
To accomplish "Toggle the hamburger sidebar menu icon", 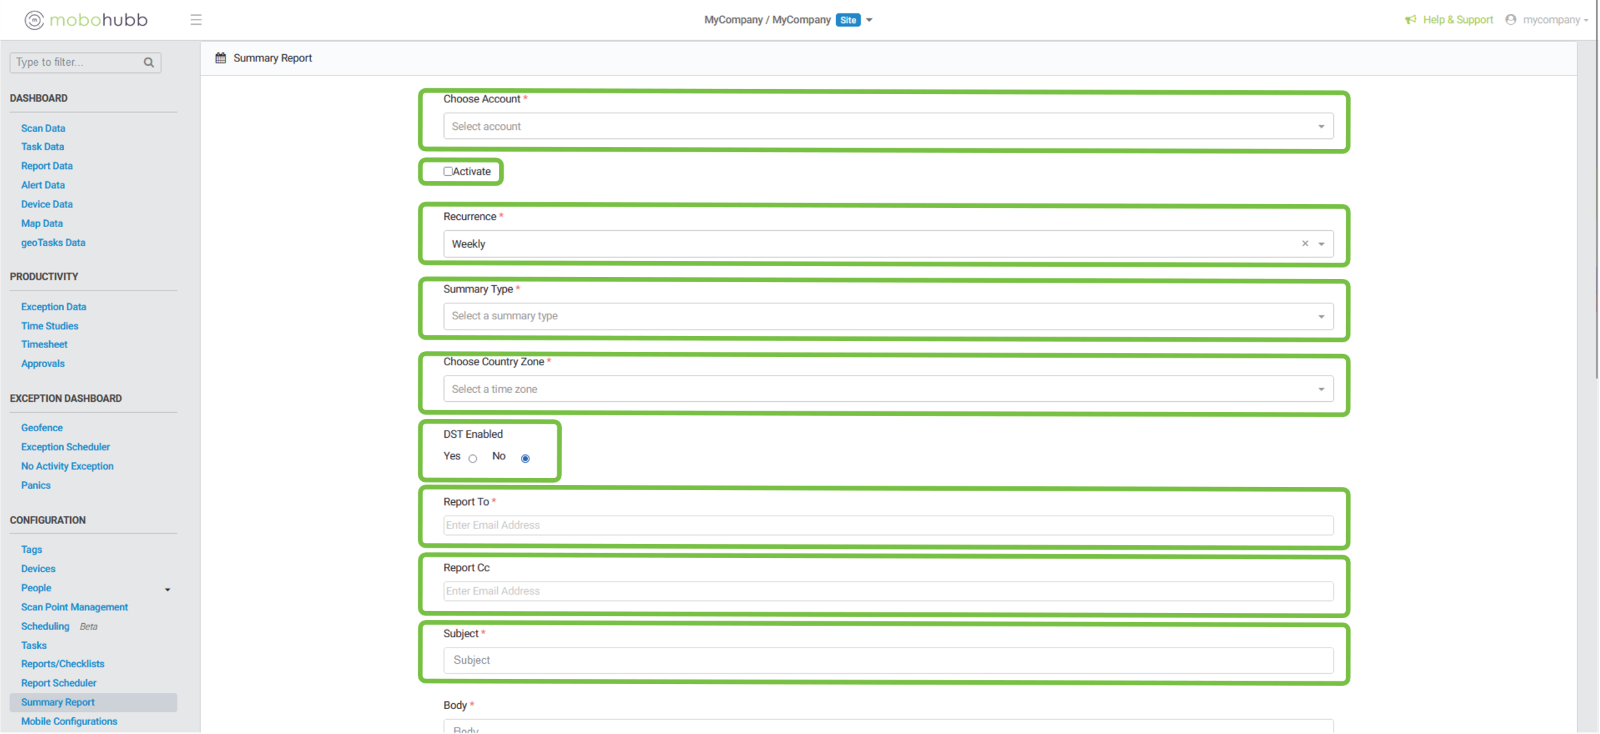I will coord(196,20).
